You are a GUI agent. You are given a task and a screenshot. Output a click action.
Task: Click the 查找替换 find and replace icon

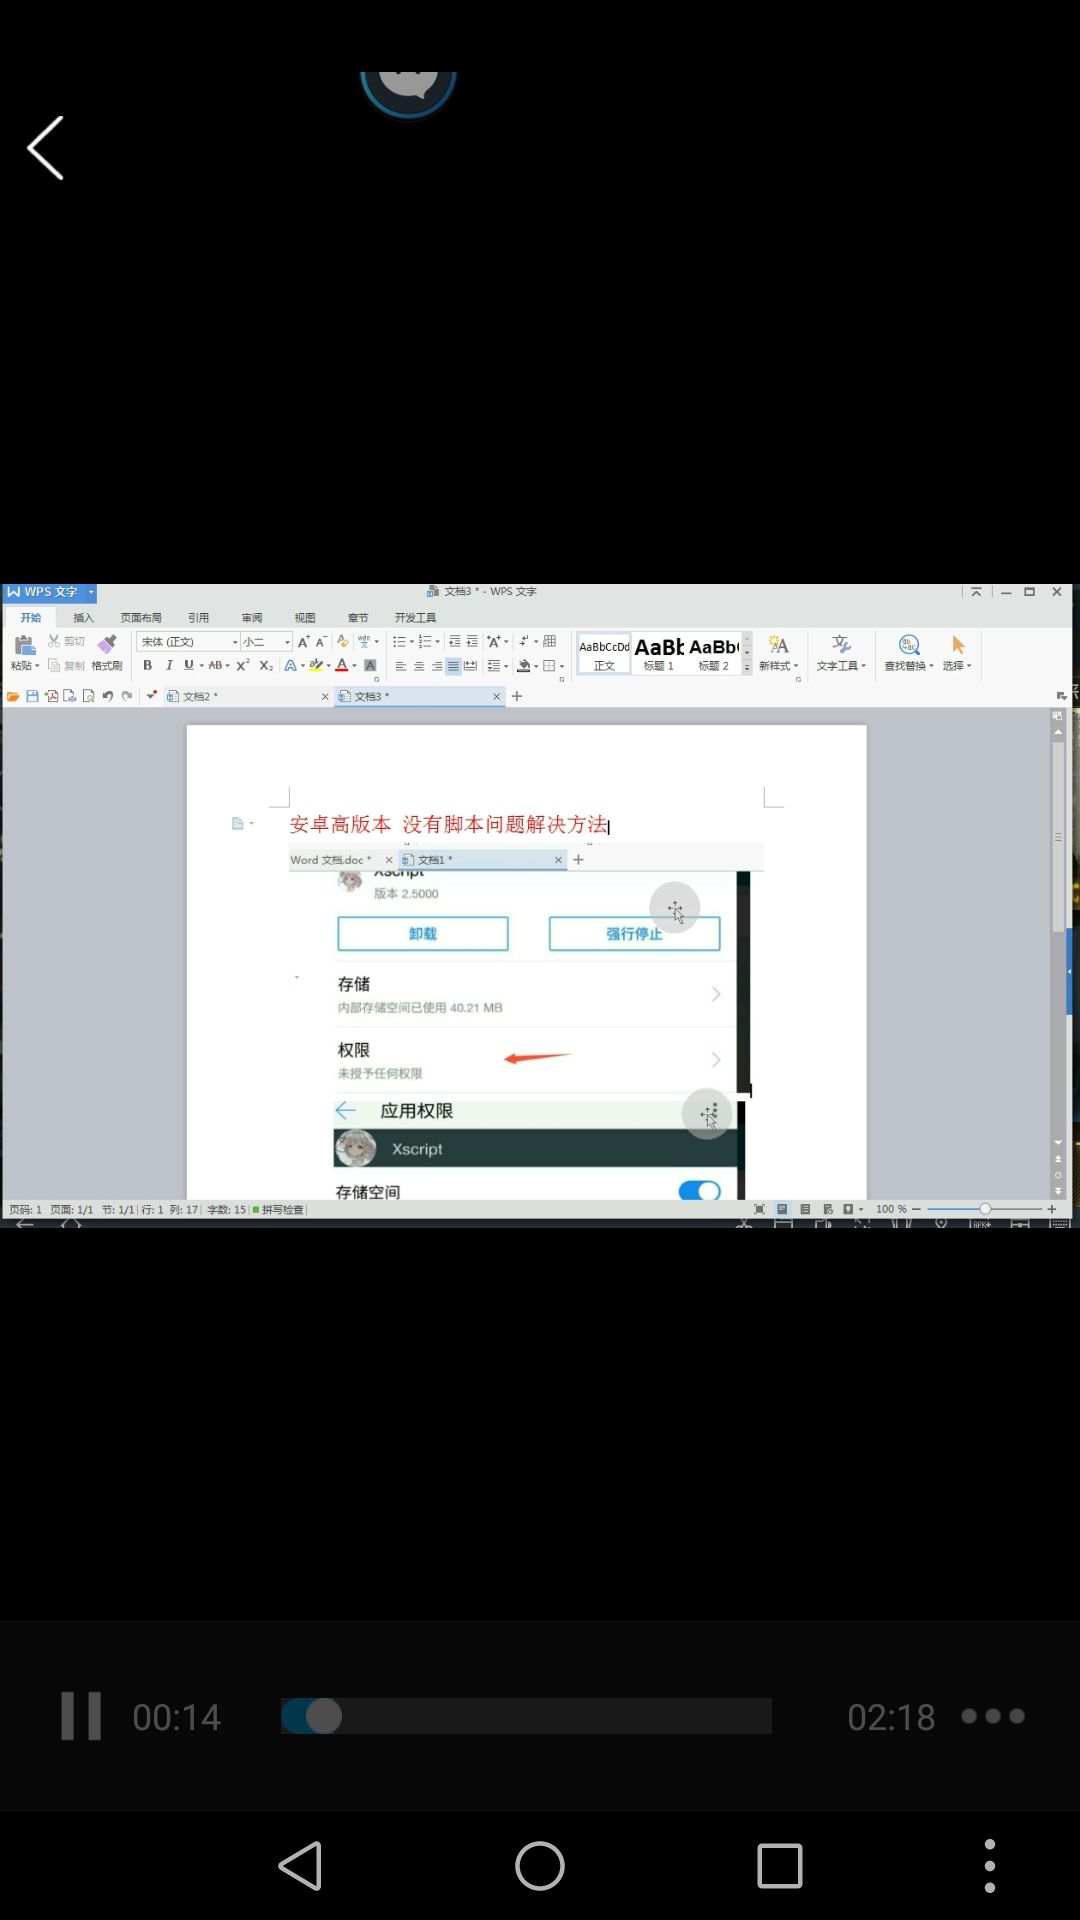(909, 653)
